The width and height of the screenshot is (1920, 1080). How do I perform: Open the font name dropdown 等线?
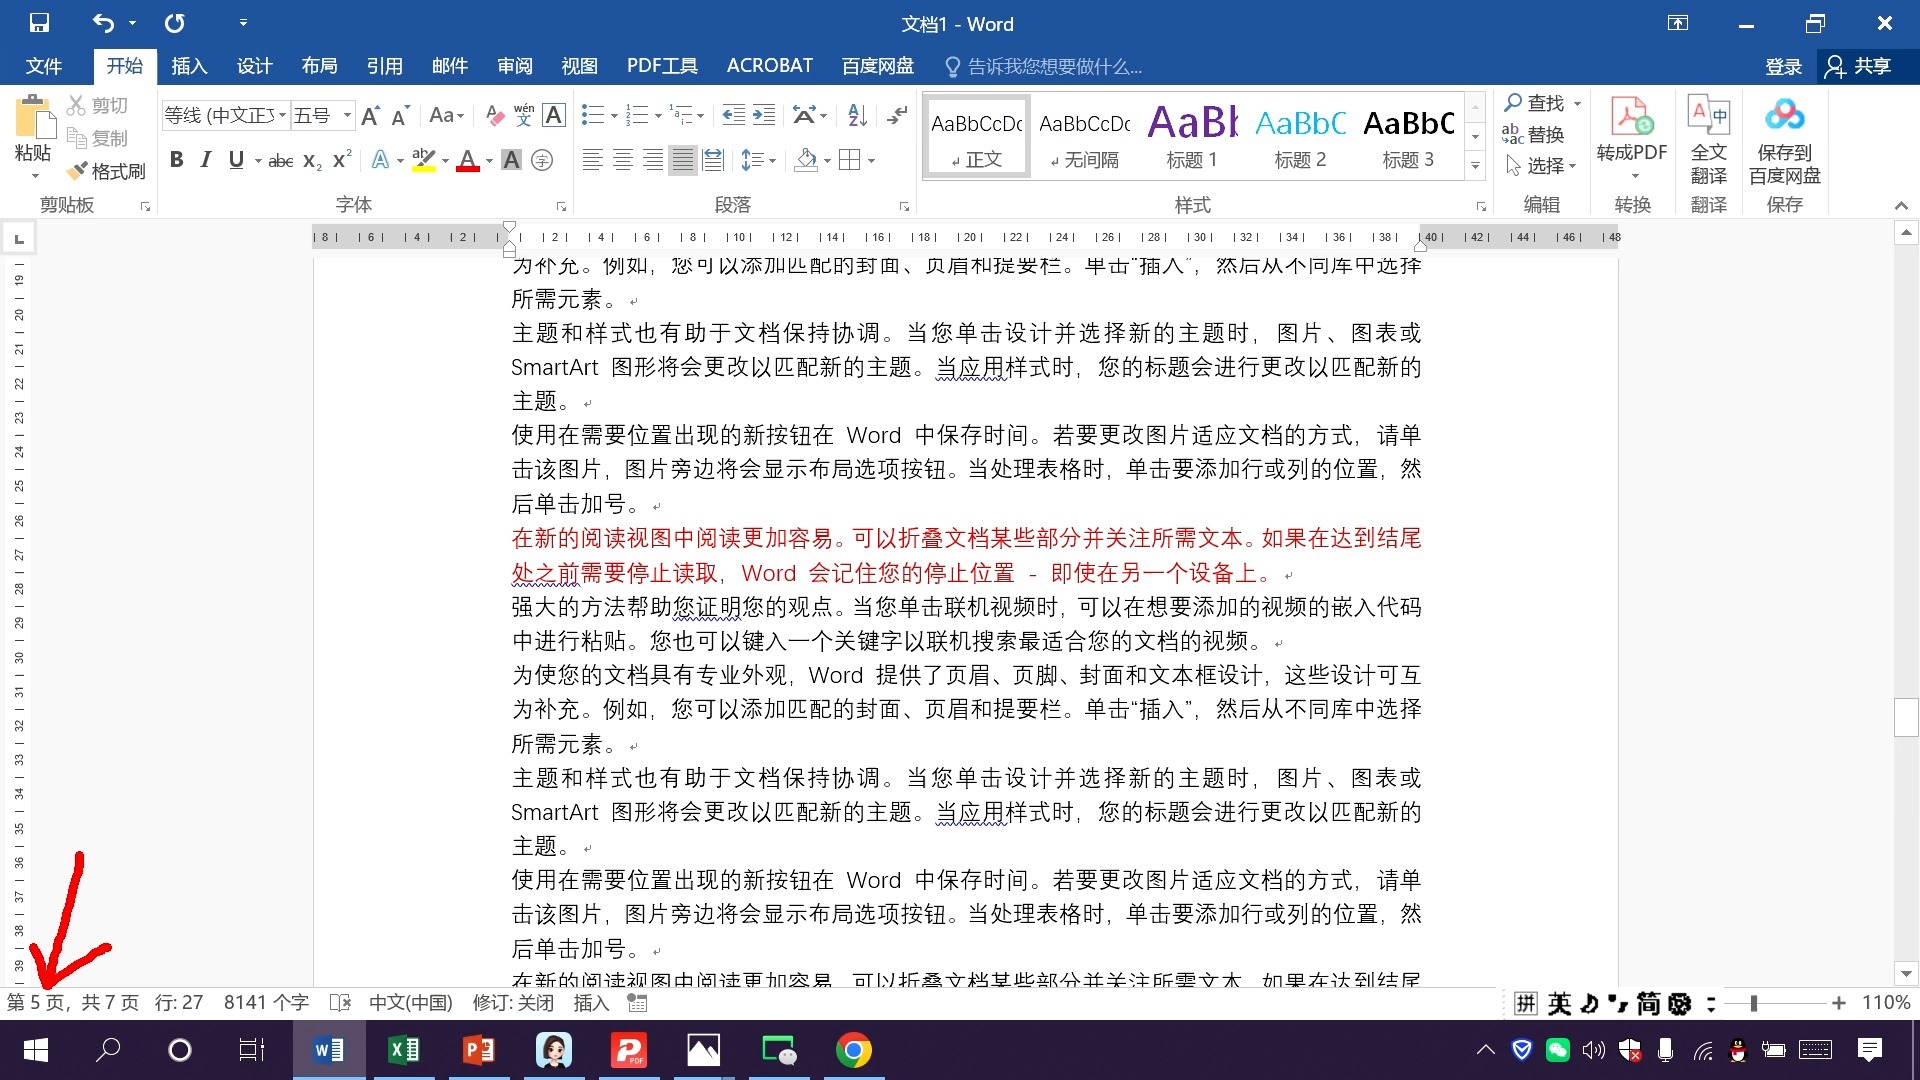(283, 115)
